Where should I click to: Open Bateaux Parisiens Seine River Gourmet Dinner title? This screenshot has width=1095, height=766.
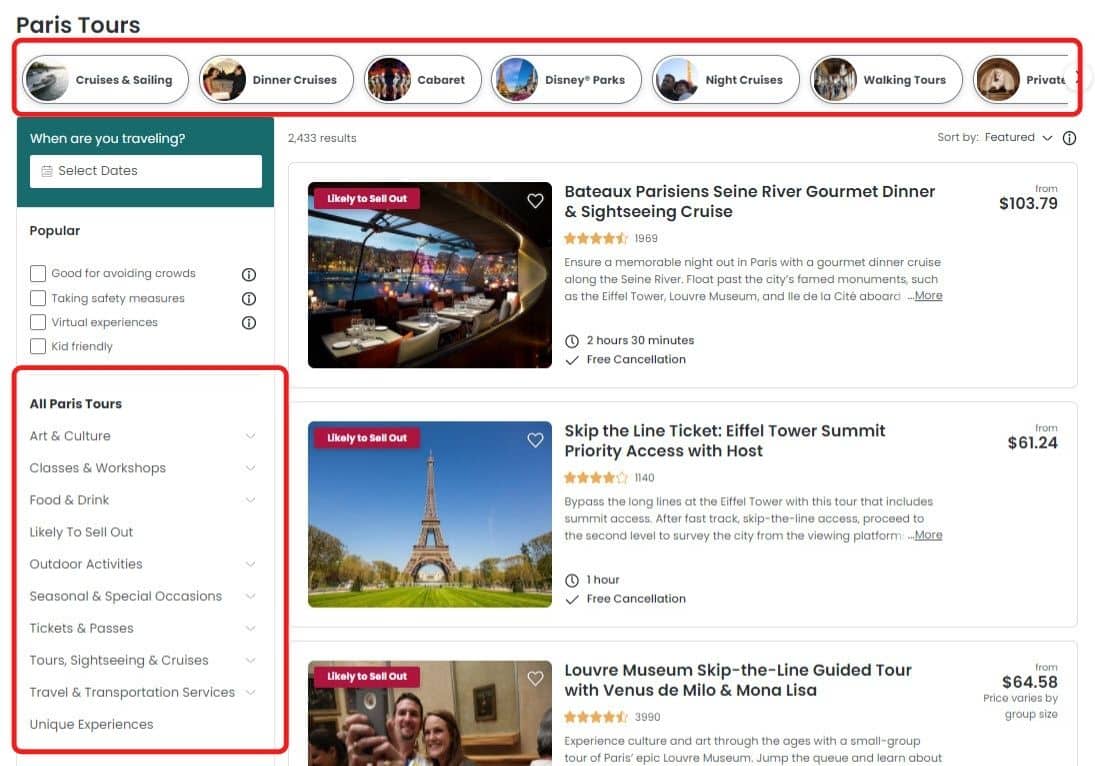point(749,201)
